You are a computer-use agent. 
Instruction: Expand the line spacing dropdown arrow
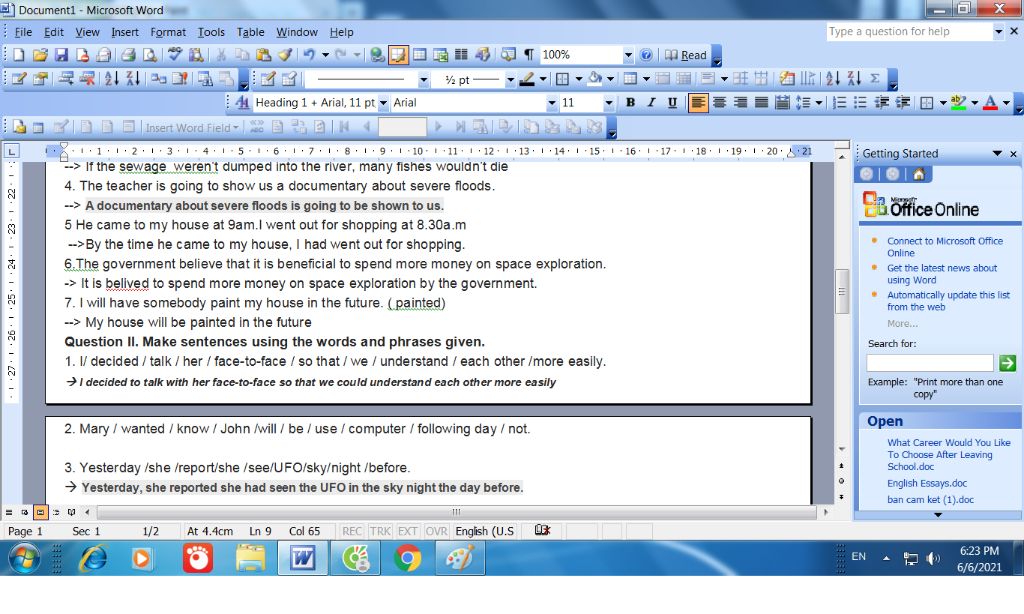point(818,103)
